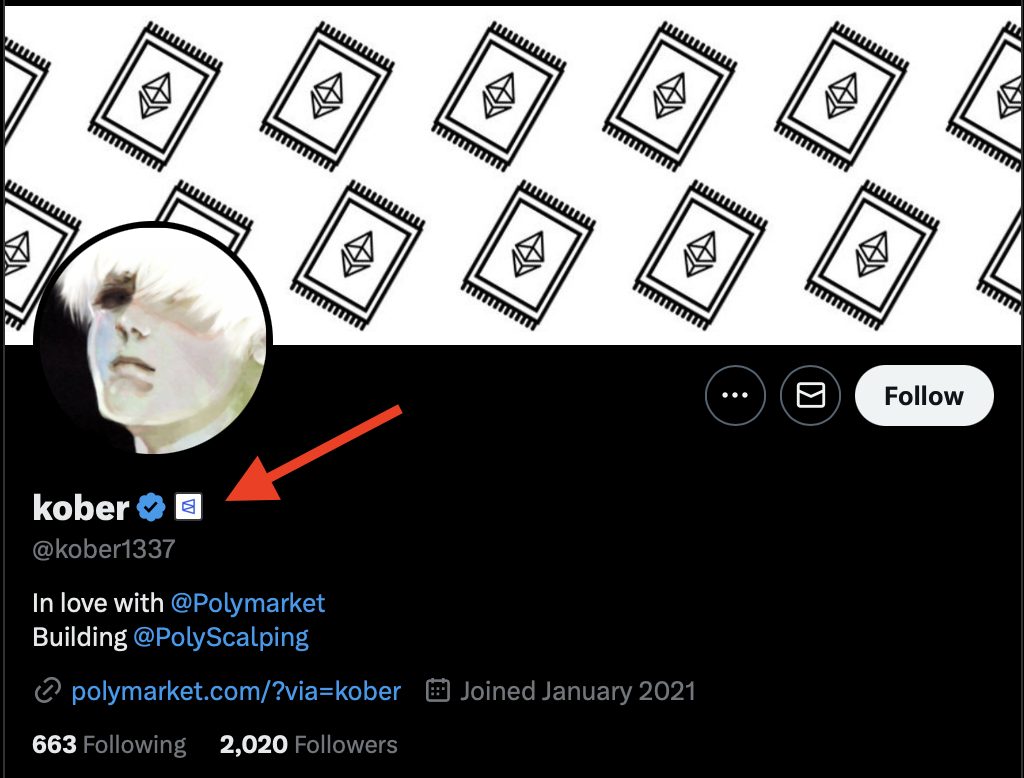
Task: Click the Joined January 2021 text
Action: (x=577, y=691)
